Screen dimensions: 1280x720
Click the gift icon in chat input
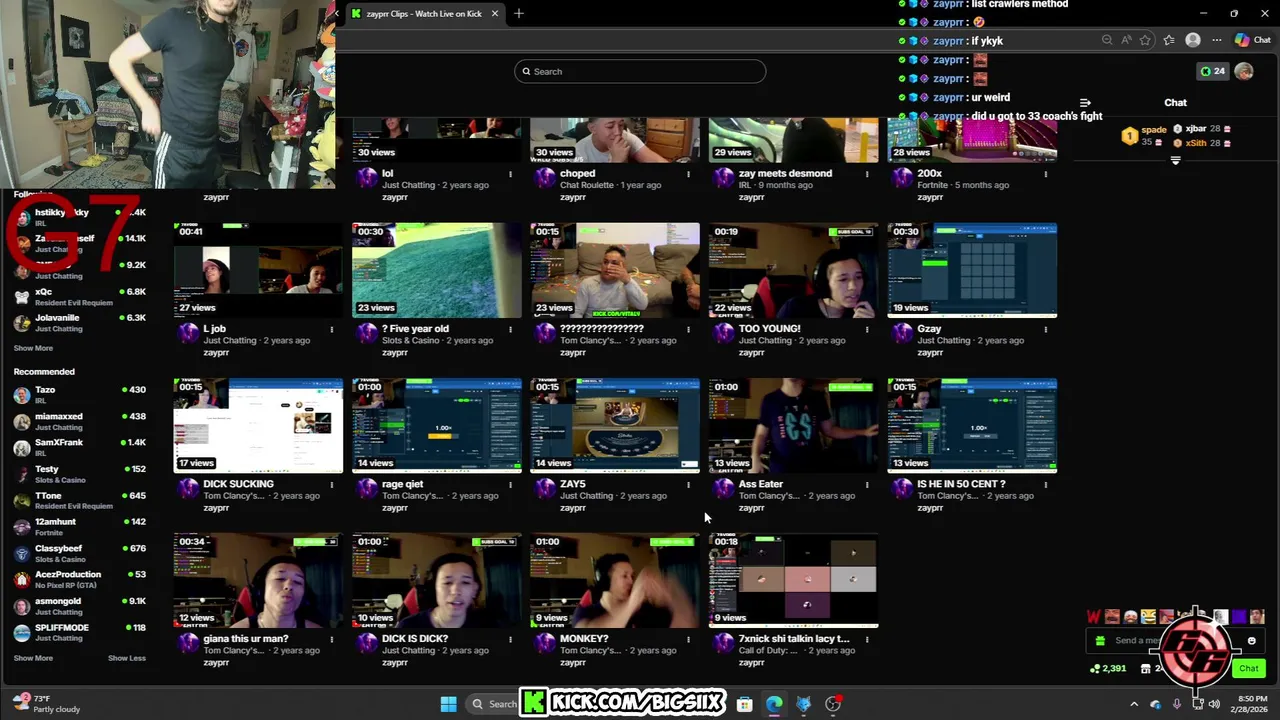pyautogui.click(x=1101, y=641)
